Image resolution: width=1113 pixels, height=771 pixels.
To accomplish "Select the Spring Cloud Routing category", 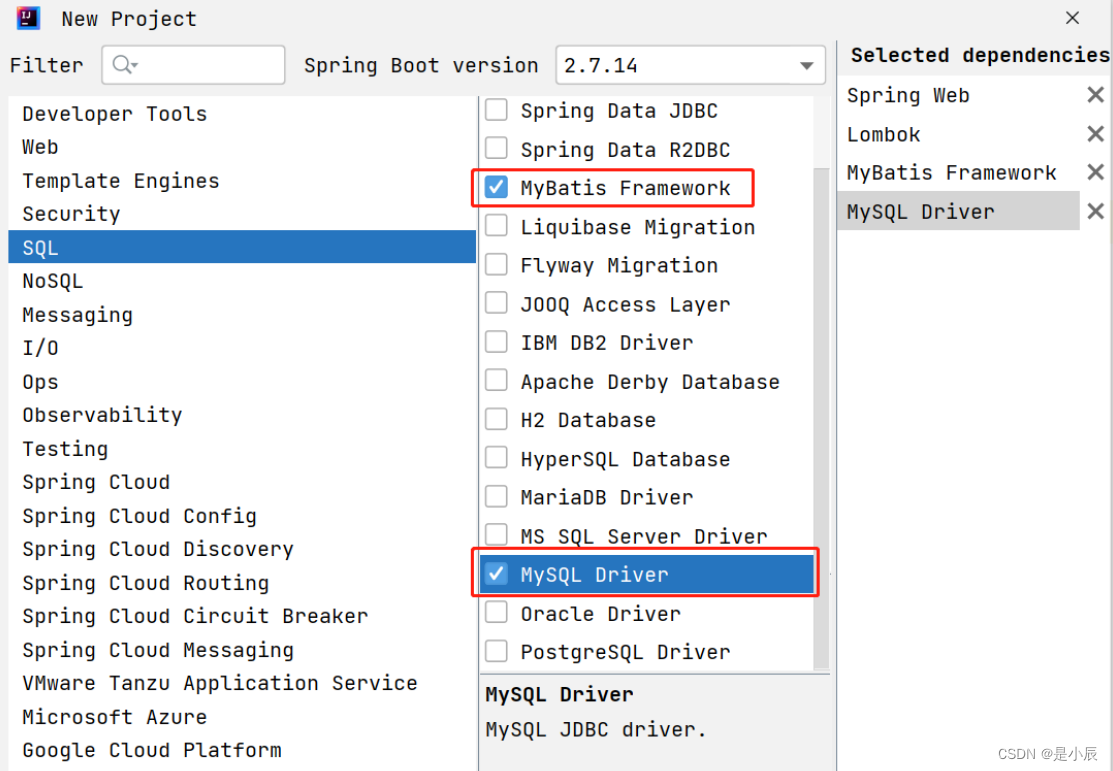I will [242, 583].
